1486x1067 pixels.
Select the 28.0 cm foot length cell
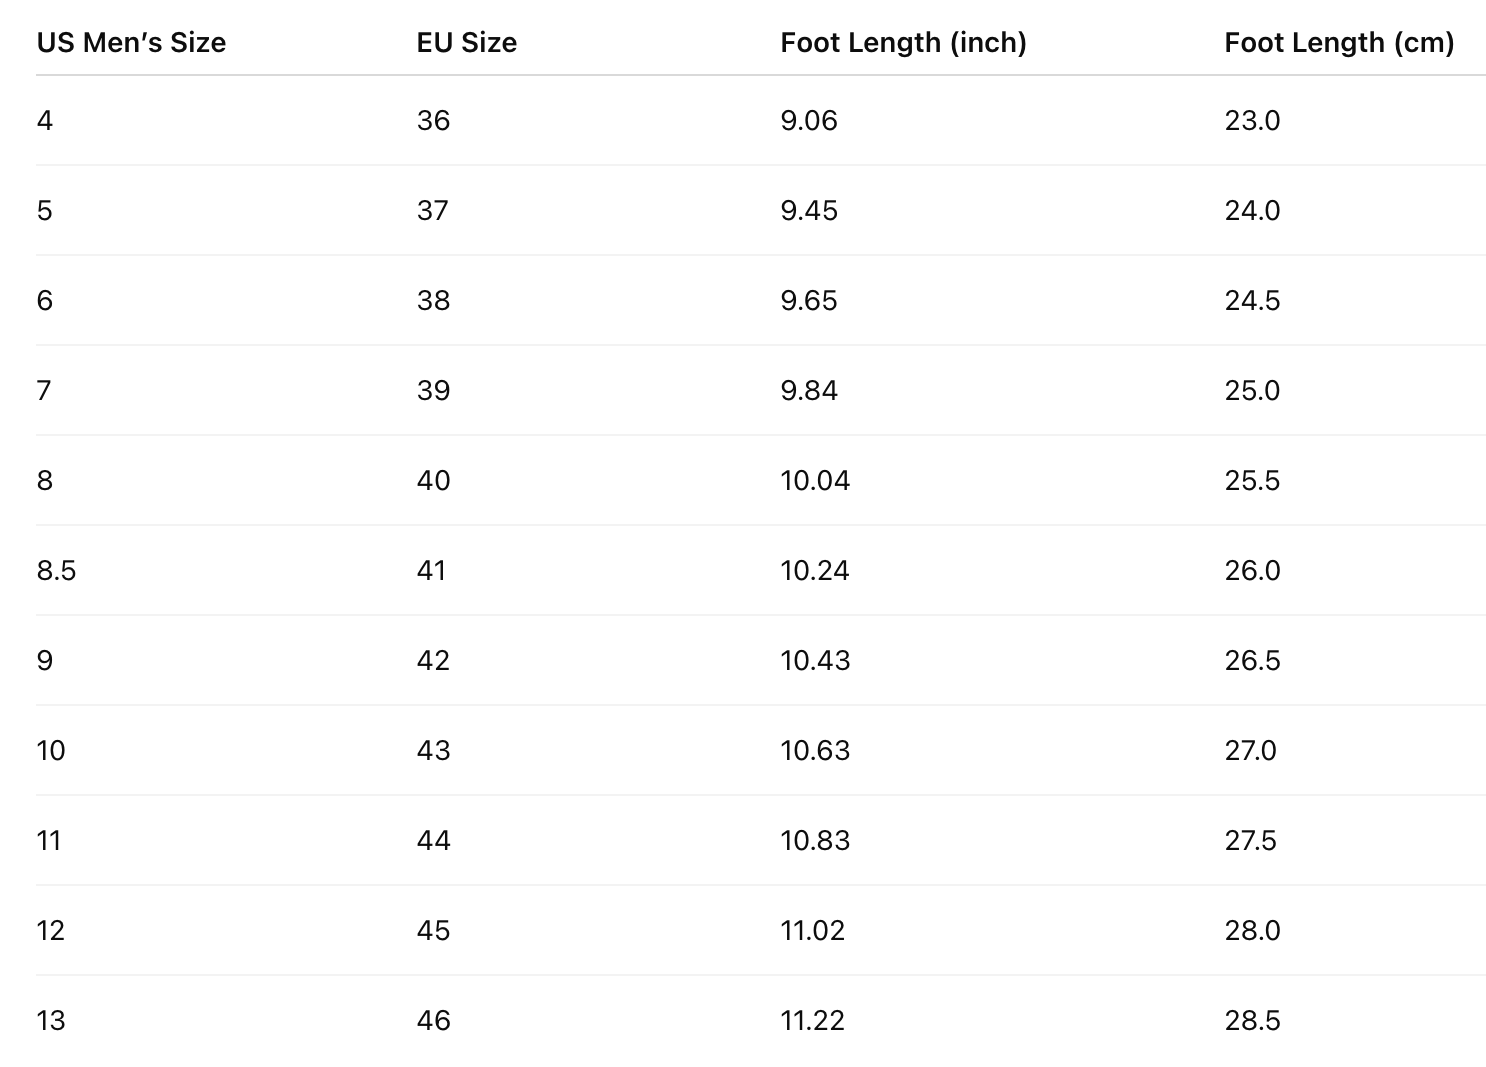tap(1252, 931)
